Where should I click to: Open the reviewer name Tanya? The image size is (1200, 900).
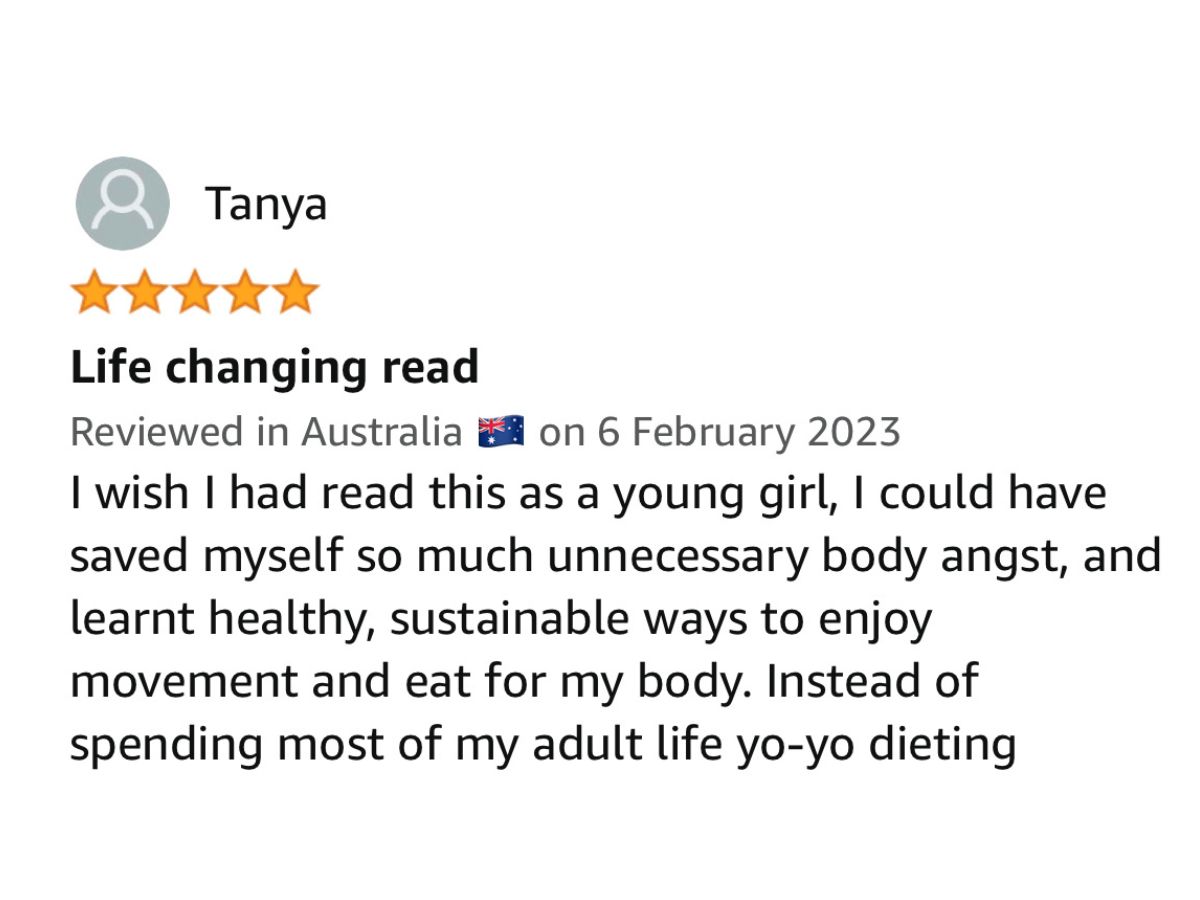tap(266, 204)
